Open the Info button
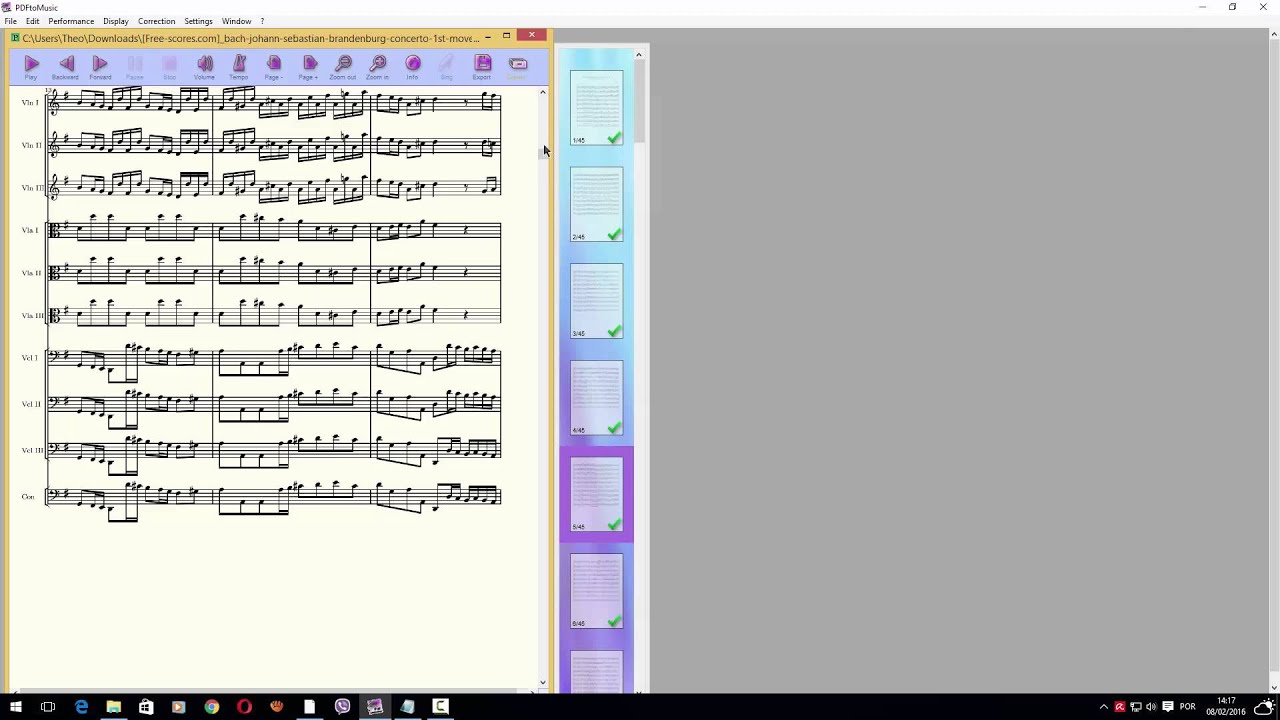The height and width of the screenshot is (720, 1280). point(412,66)
